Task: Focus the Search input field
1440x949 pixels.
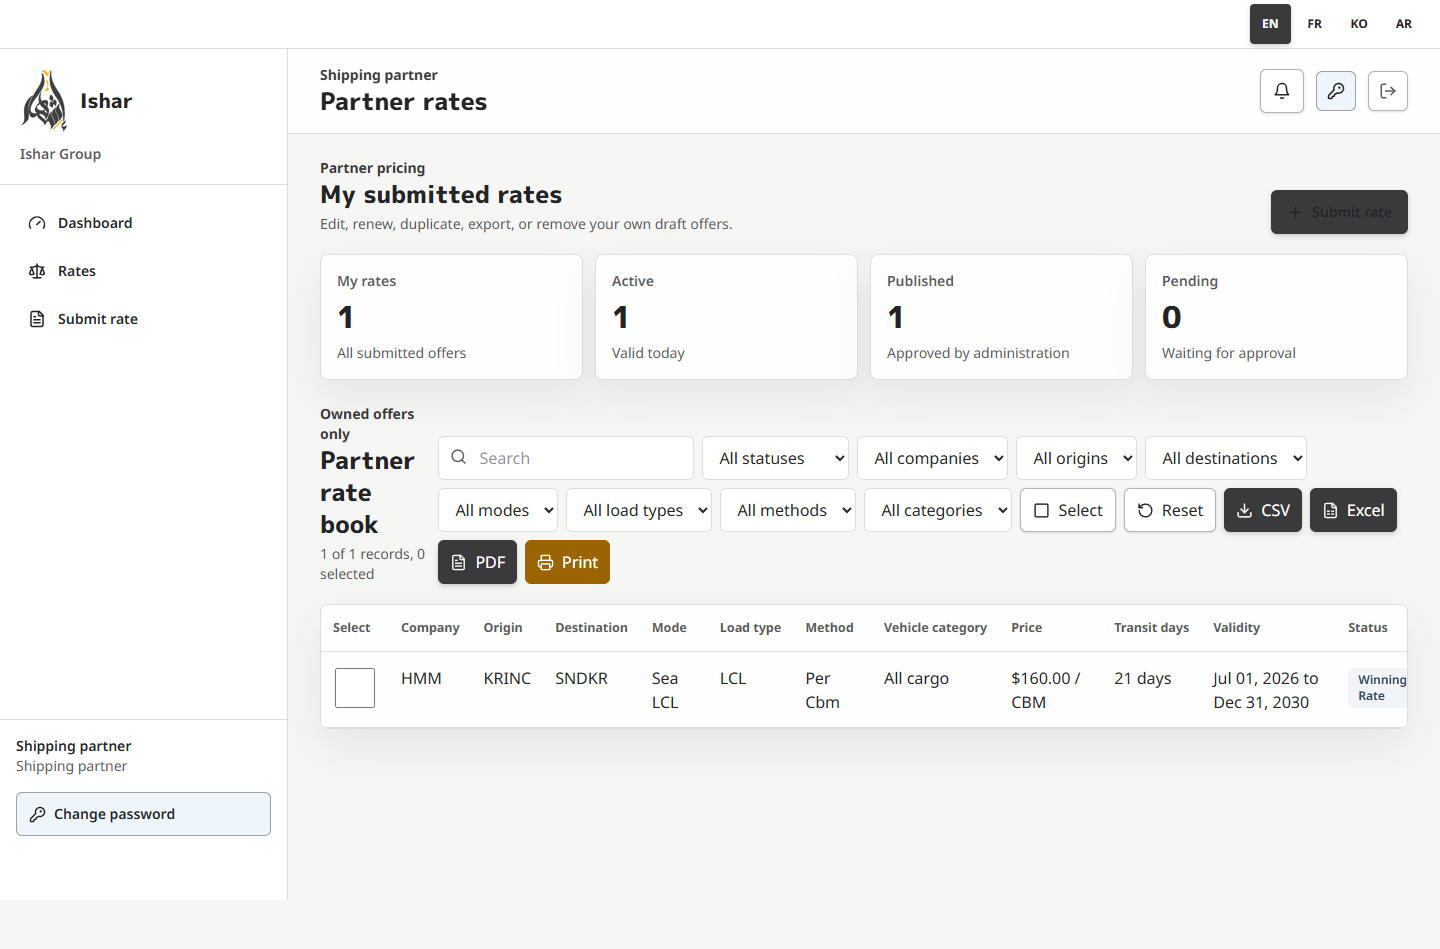Action: point(566,458)
